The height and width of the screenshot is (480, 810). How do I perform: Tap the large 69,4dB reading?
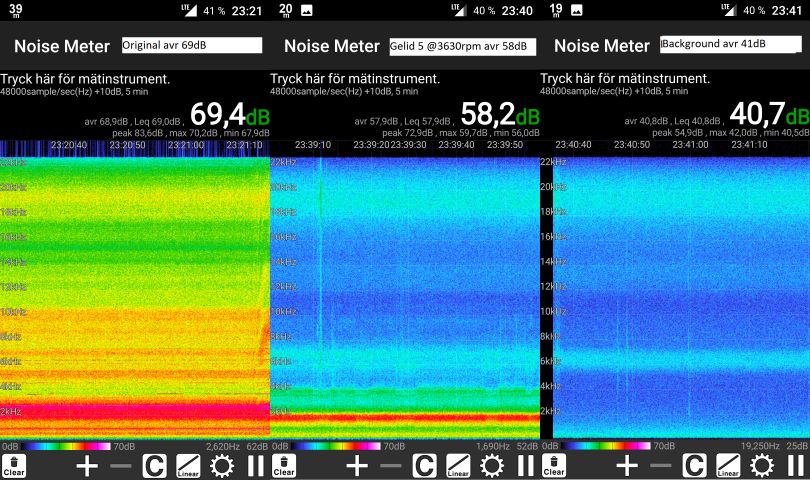[230, 115]
